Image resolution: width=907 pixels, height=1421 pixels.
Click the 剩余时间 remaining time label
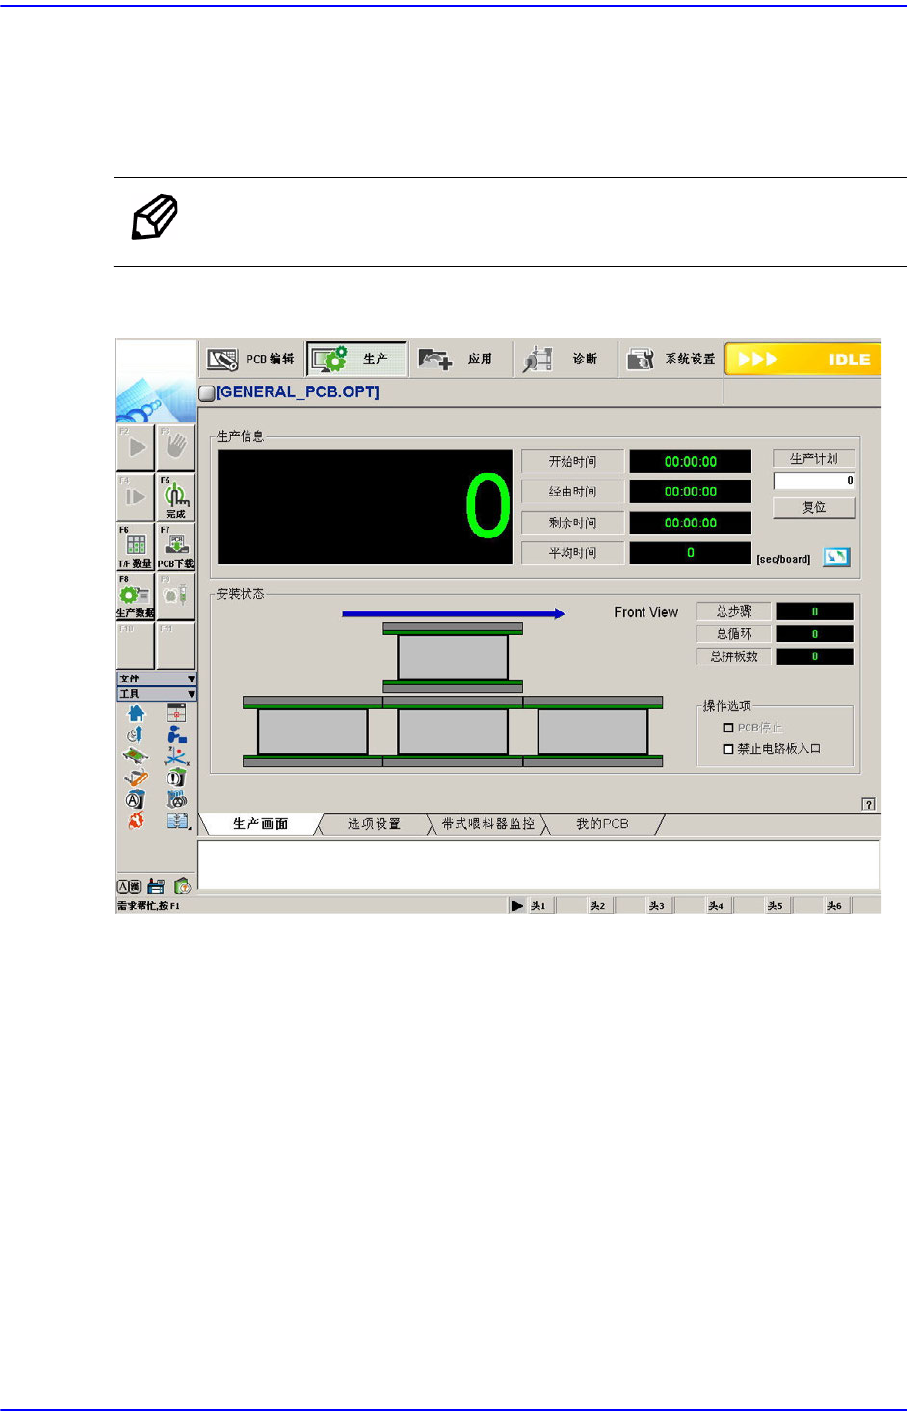pyautogui.click(x=573, y=523)
